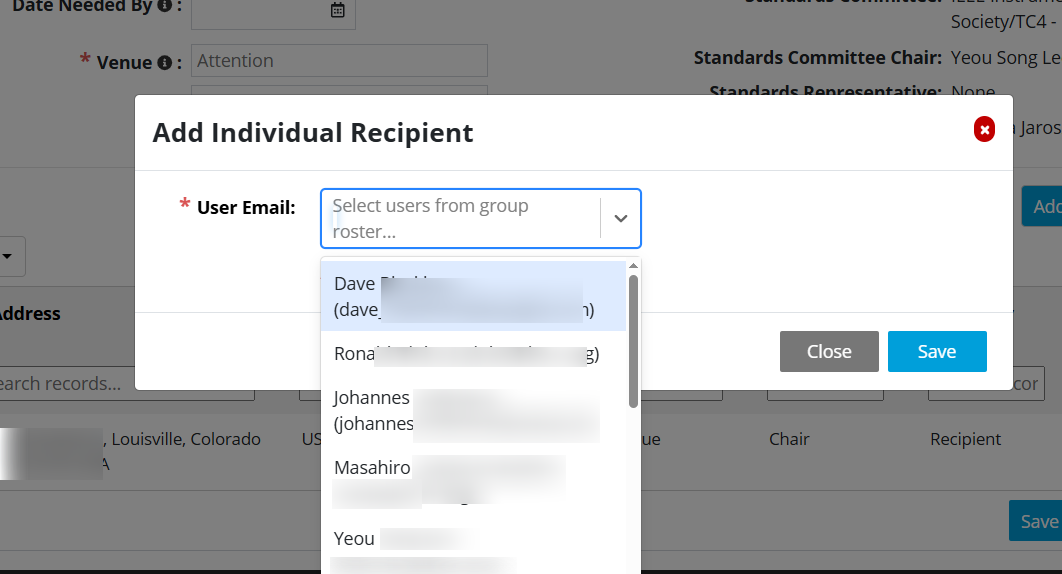The height and width of the screenshot is (574, 1062).
Task: Open the Date Needed By calendar picker
Action: (x=338, y=10)
